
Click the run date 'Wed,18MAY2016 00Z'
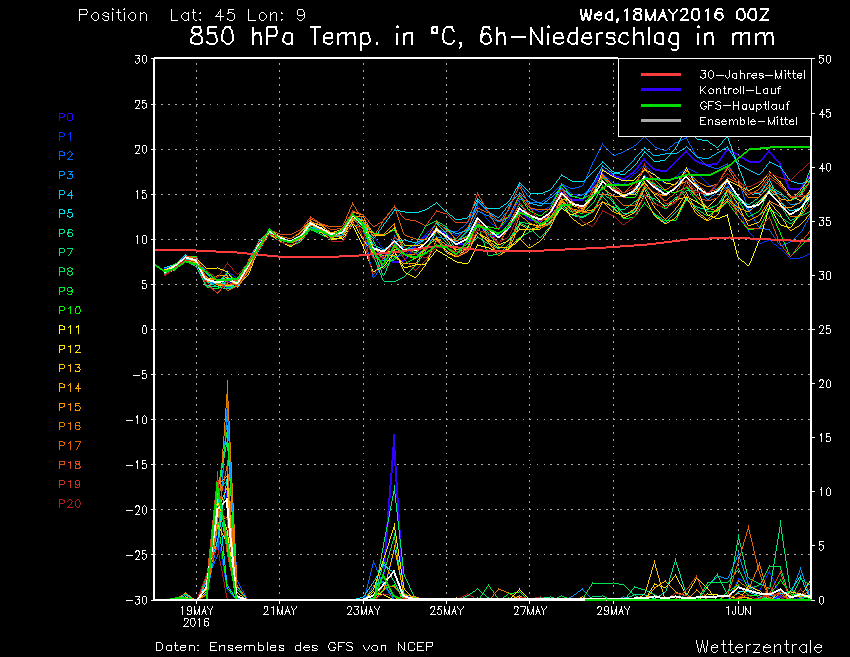pyautogui.click(x=674, y=15)
